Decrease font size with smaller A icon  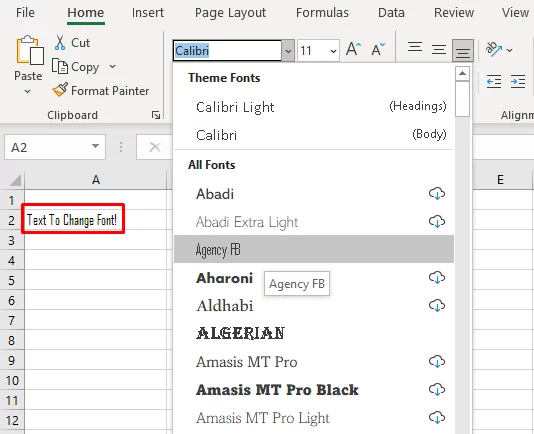[378, 50]
